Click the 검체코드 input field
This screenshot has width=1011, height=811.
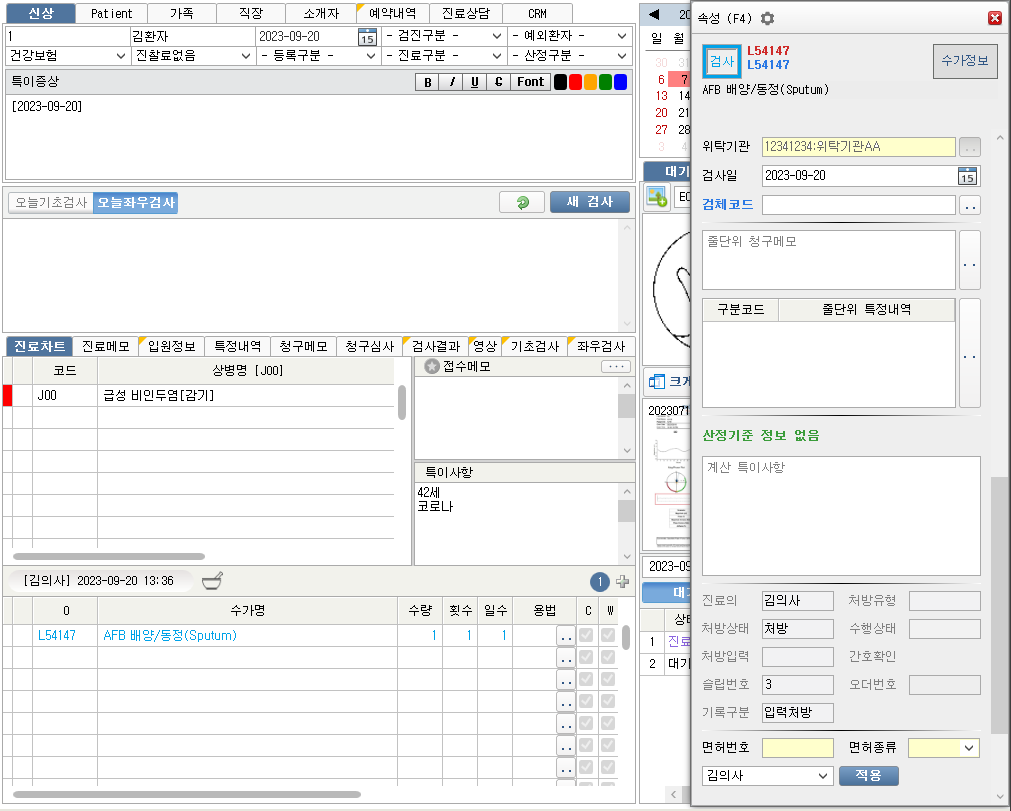click(858, 205)
